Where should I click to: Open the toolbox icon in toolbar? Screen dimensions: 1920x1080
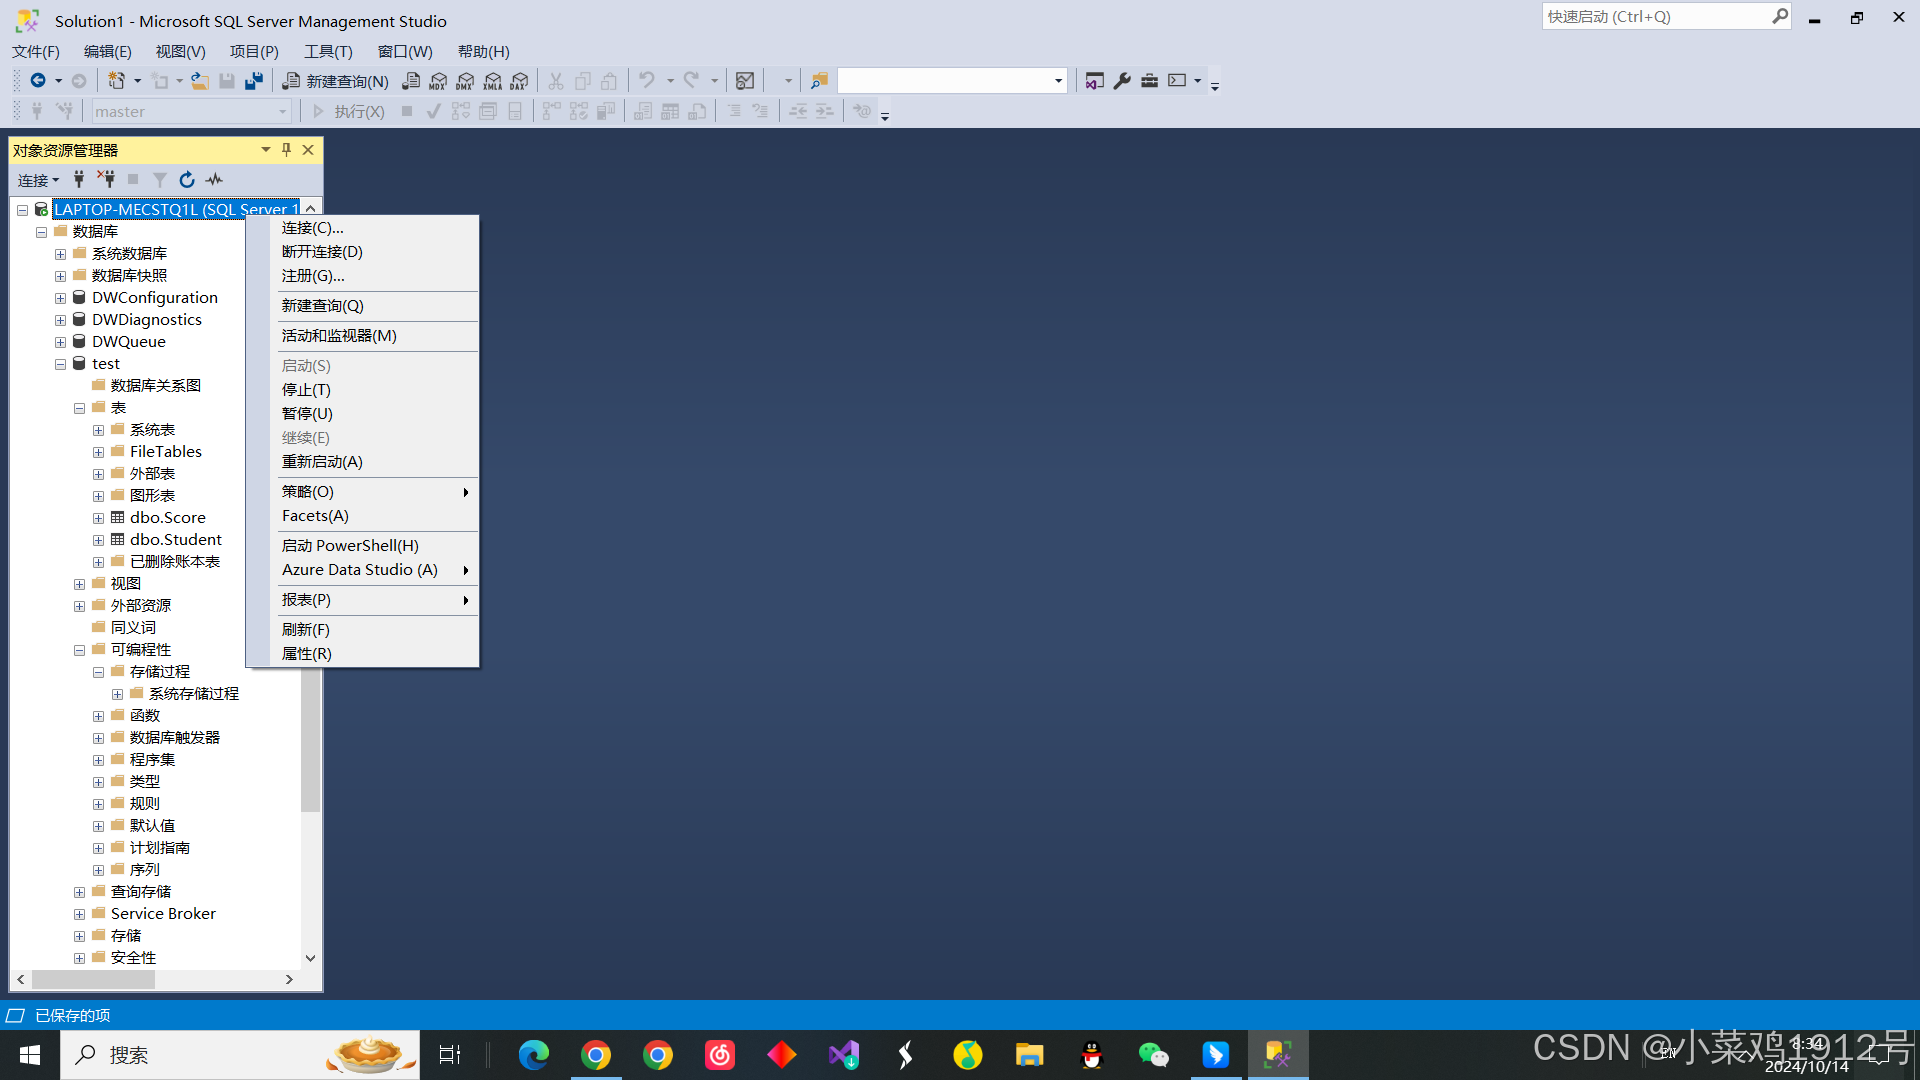1149,81
